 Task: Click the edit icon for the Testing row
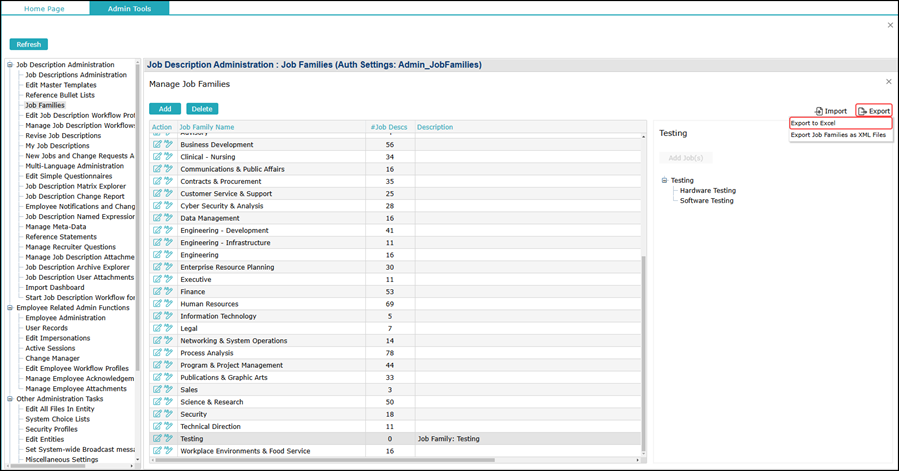157,439
